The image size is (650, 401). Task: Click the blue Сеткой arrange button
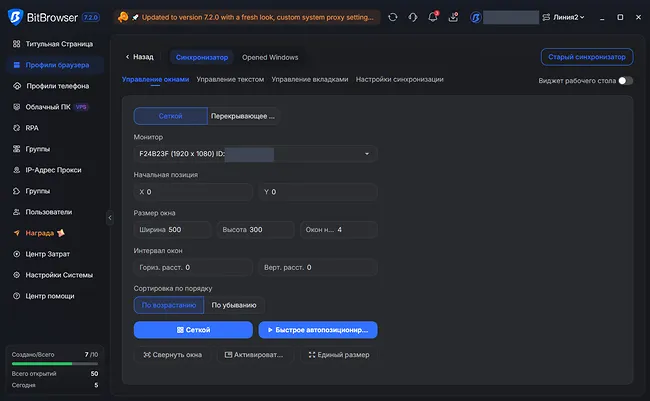pyautogui.click(x=193, y=330)
